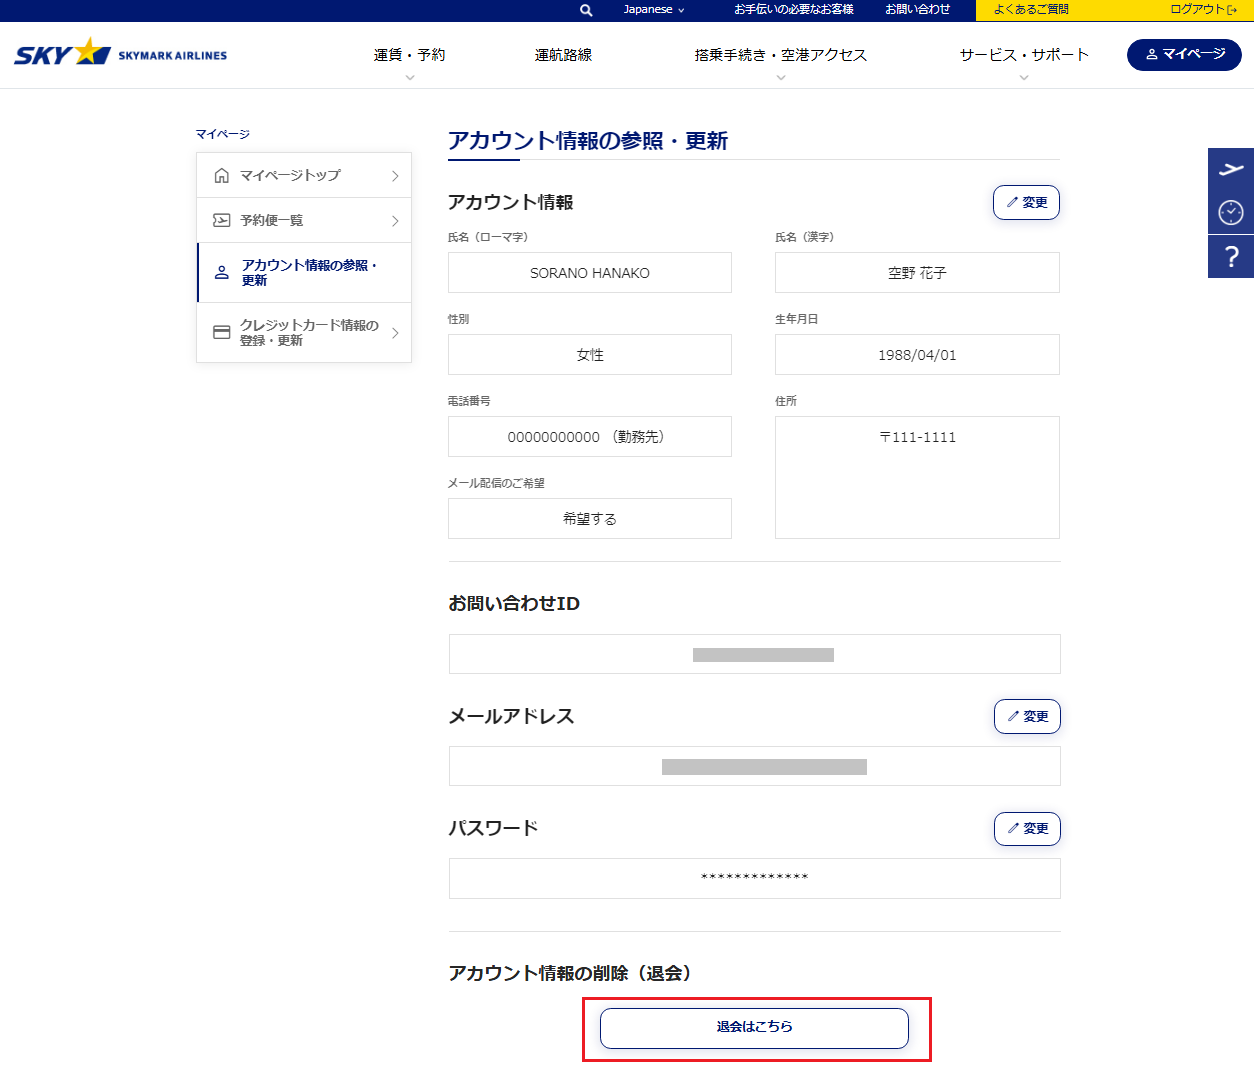The image size is (1254, 1088).
Task: Open the question mark help side icon
Action: point(1231,257)
